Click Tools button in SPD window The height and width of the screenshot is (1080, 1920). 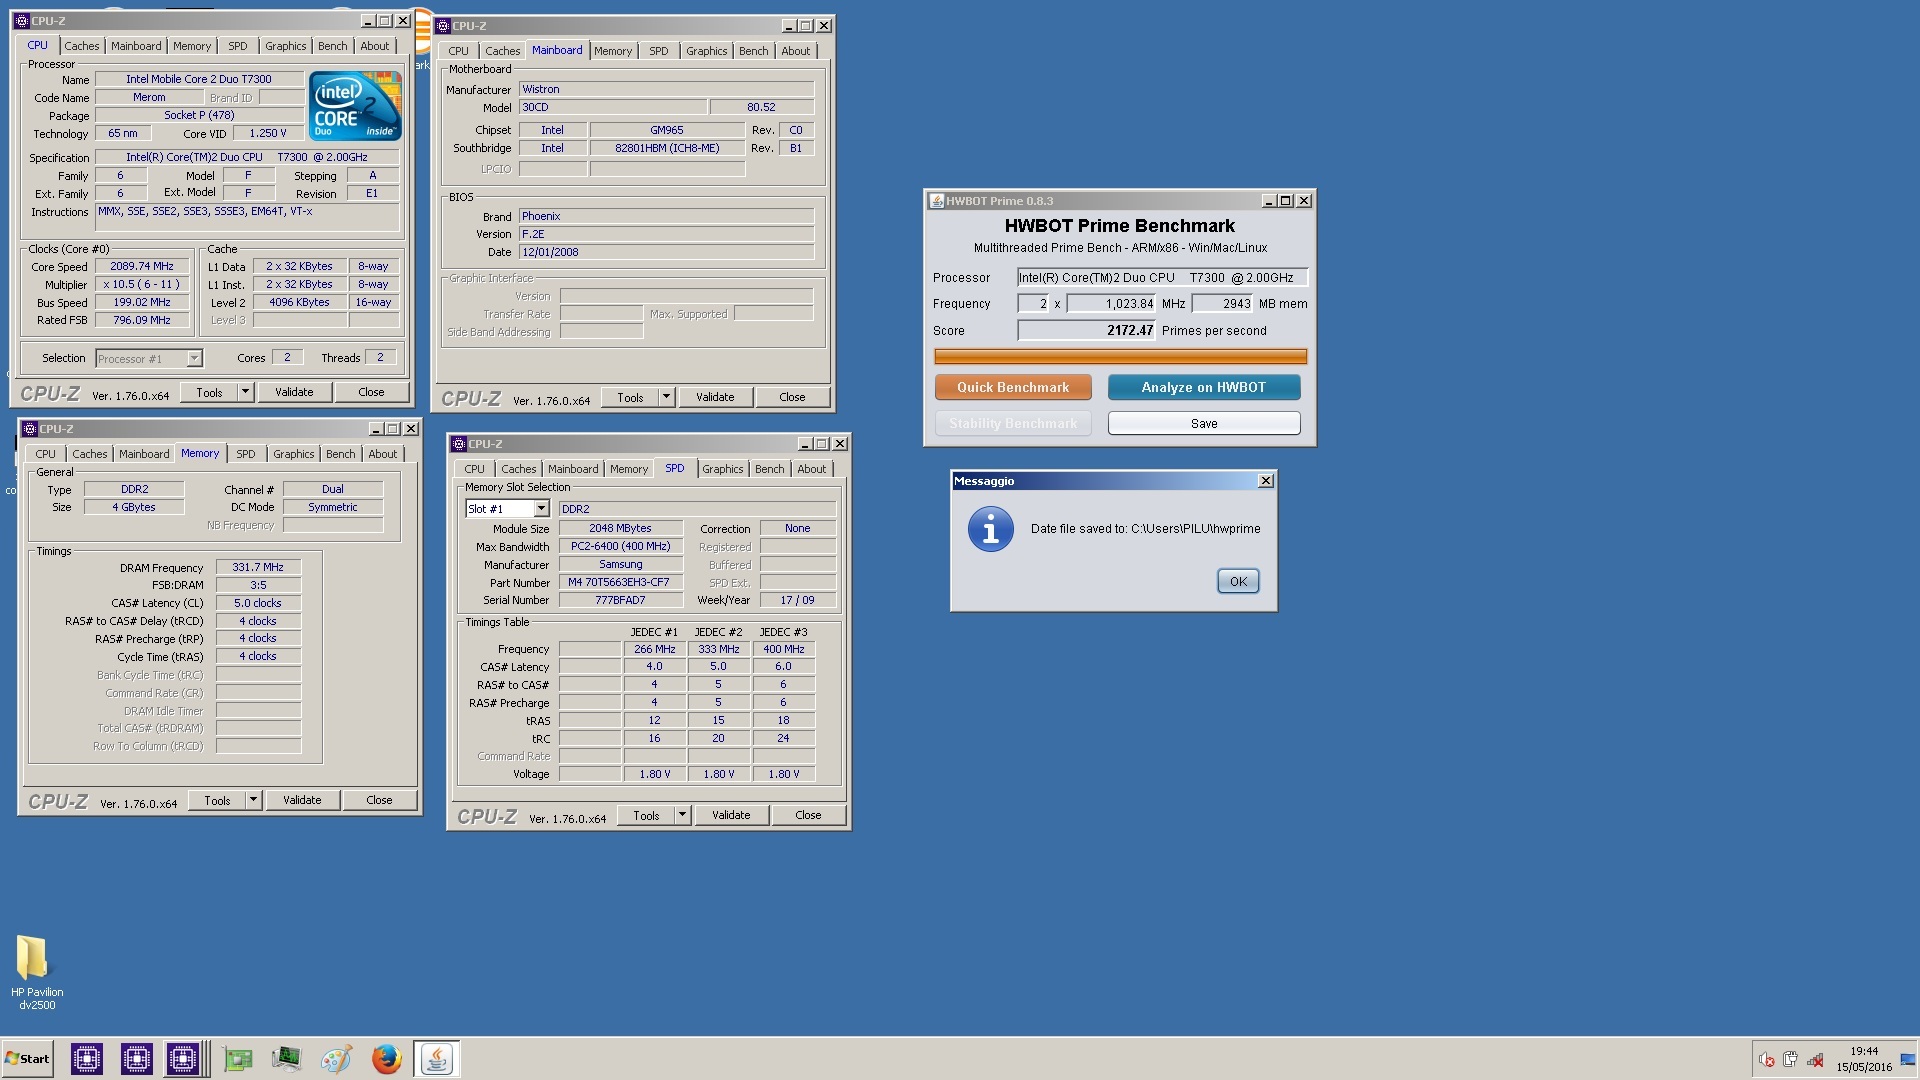pyautogui.click(x=646, y=815)
